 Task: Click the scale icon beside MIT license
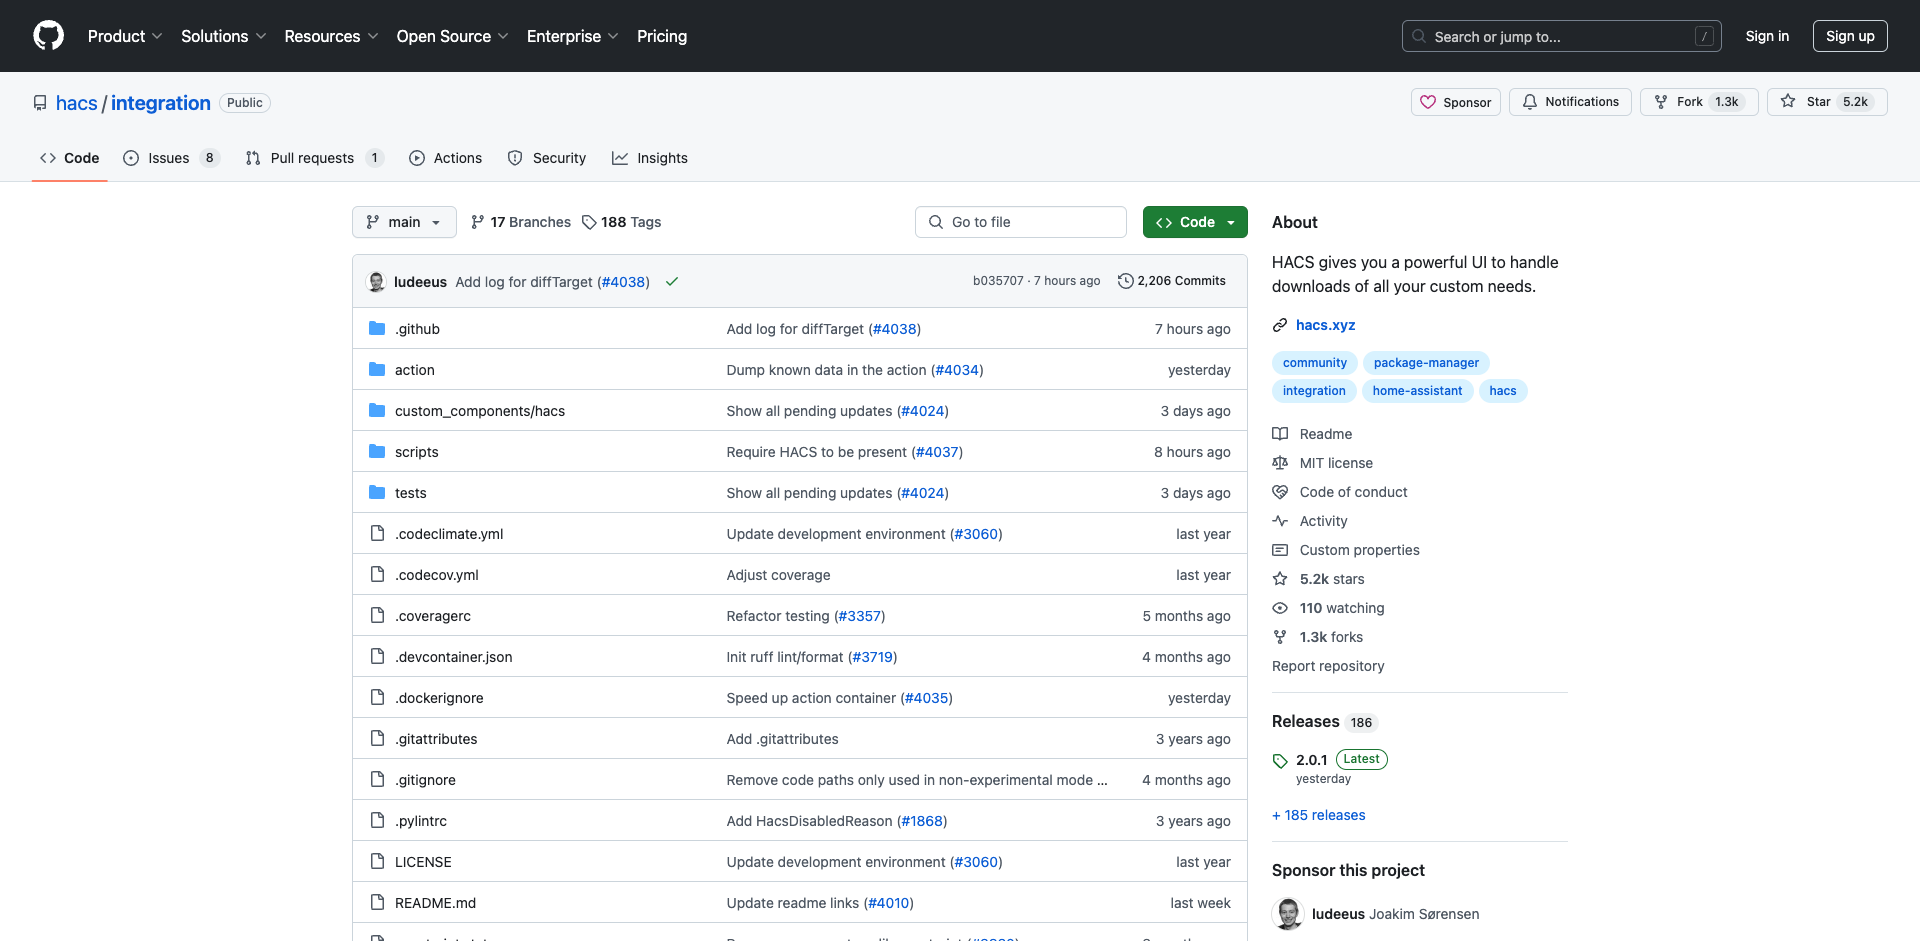(x=1280, y=463)
